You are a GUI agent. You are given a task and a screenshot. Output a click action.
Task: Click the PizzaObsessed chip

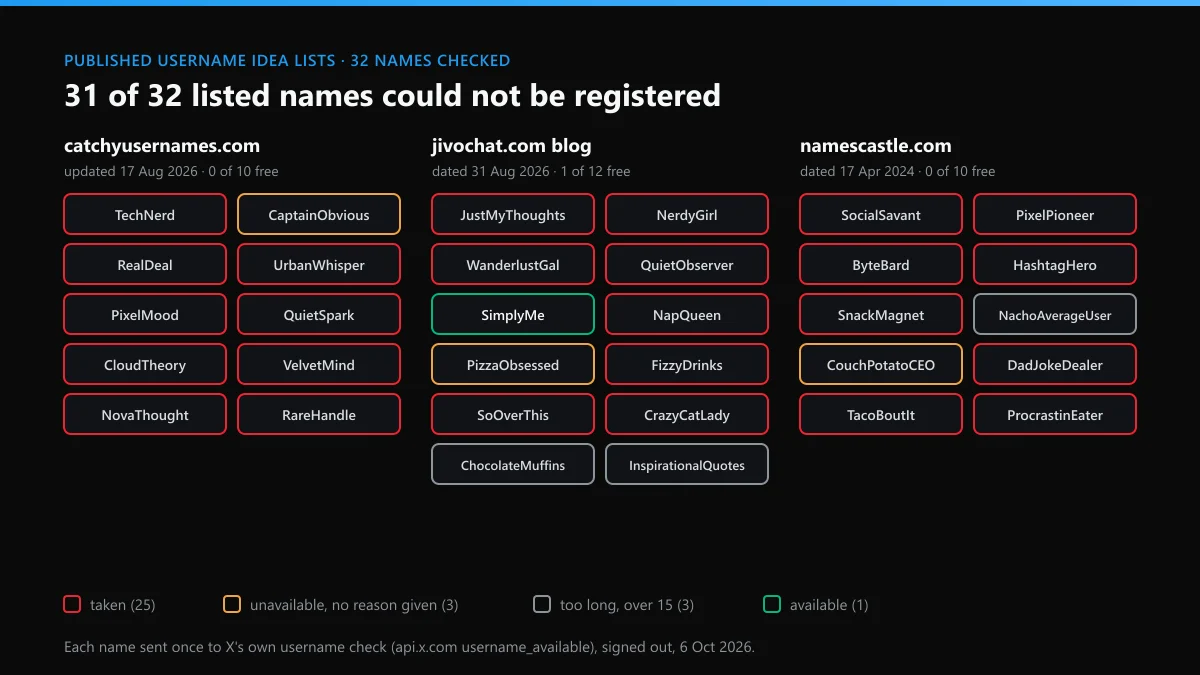513,365
